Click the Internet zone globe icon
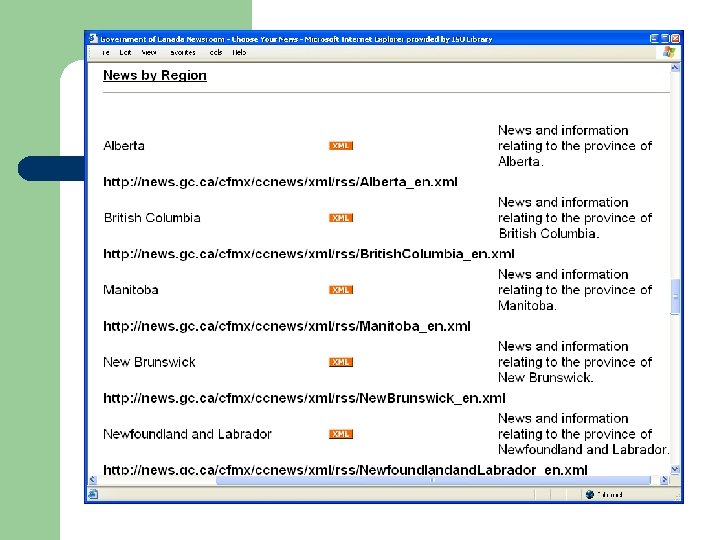 point(590,495)
